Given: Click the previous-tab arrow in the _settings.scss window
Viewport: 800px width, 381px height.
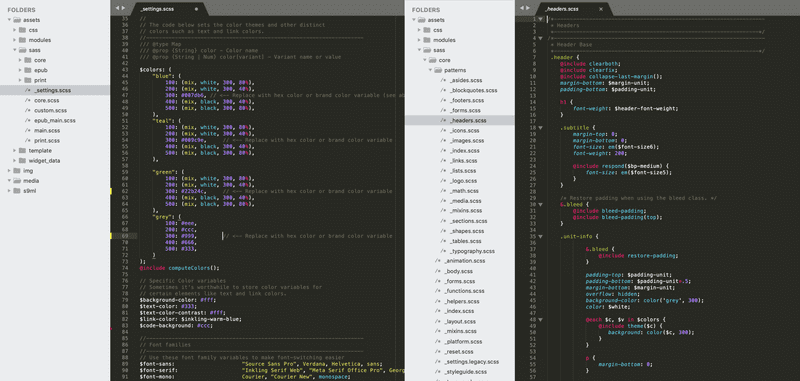Looking at the screenshot, I should (117, 8).
